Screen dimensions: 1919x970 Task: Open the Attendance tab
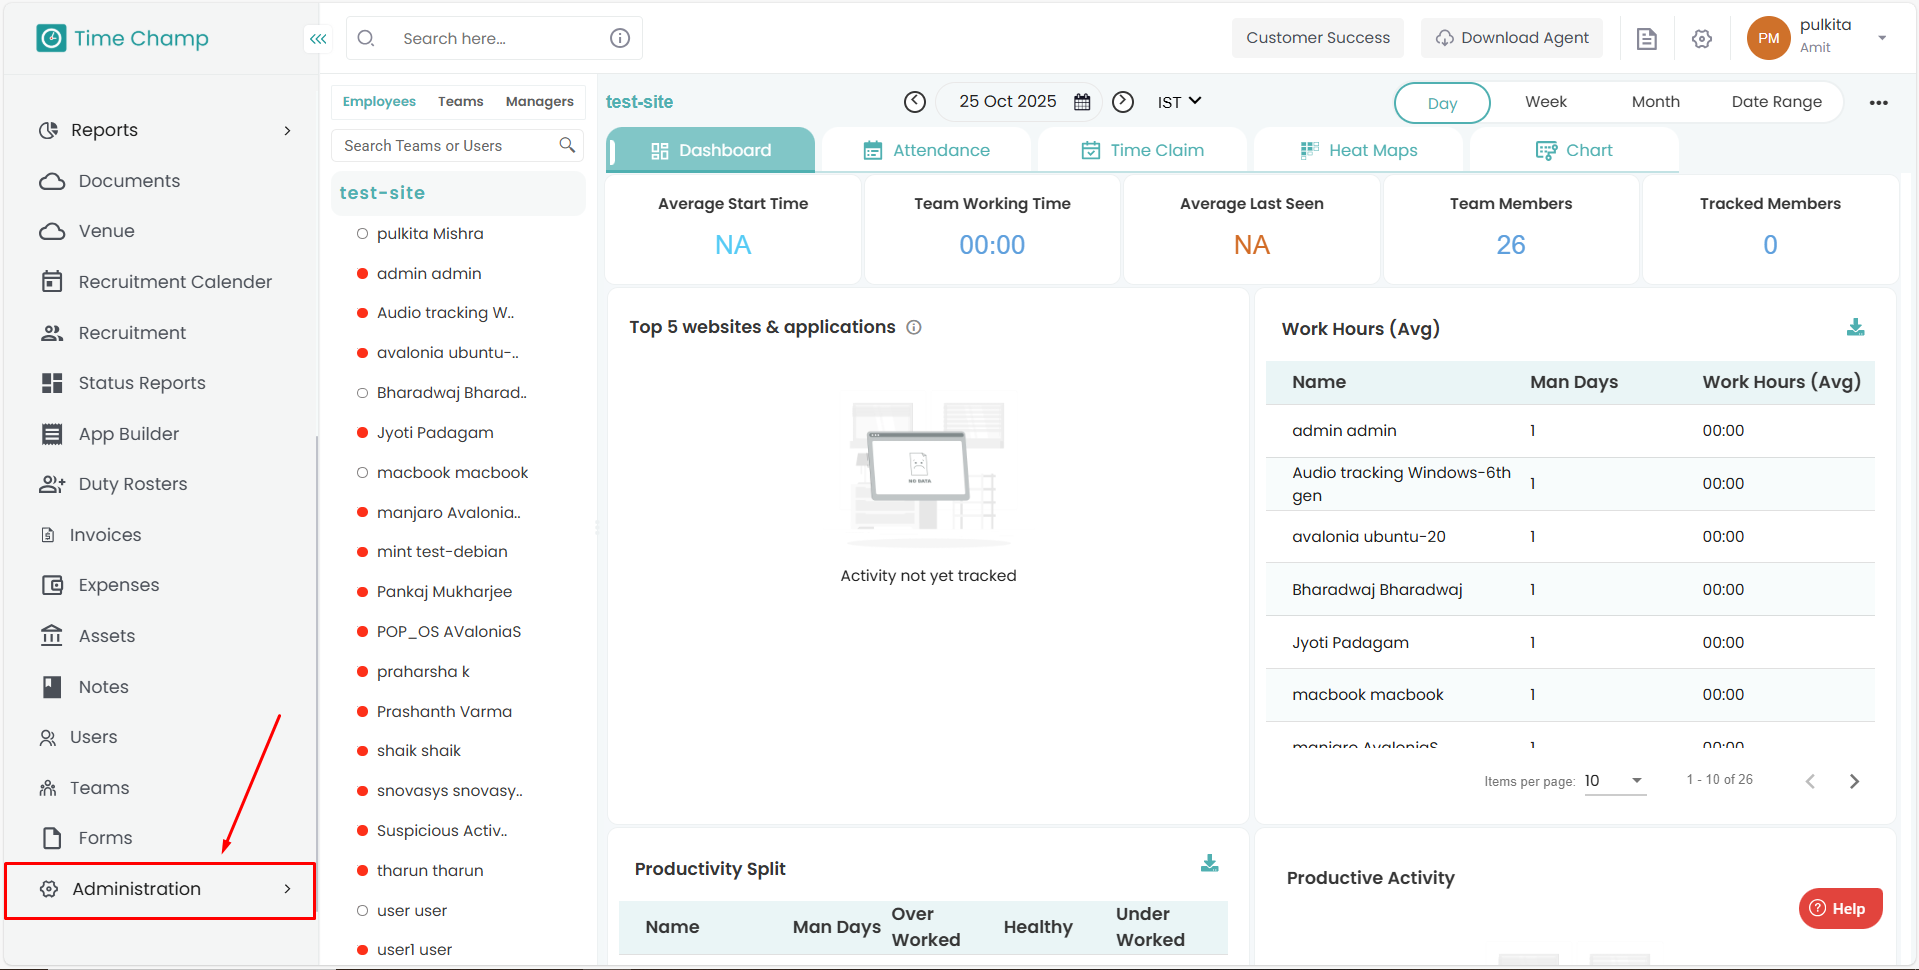coord(926,151)
